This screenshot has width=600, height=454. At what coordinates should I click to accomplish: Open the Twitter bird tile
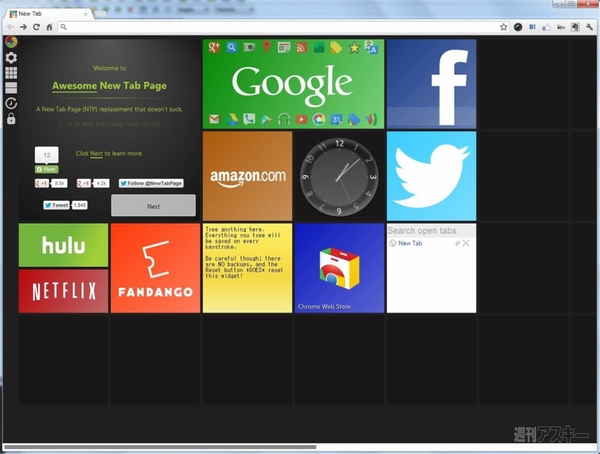tap(431, 176)
